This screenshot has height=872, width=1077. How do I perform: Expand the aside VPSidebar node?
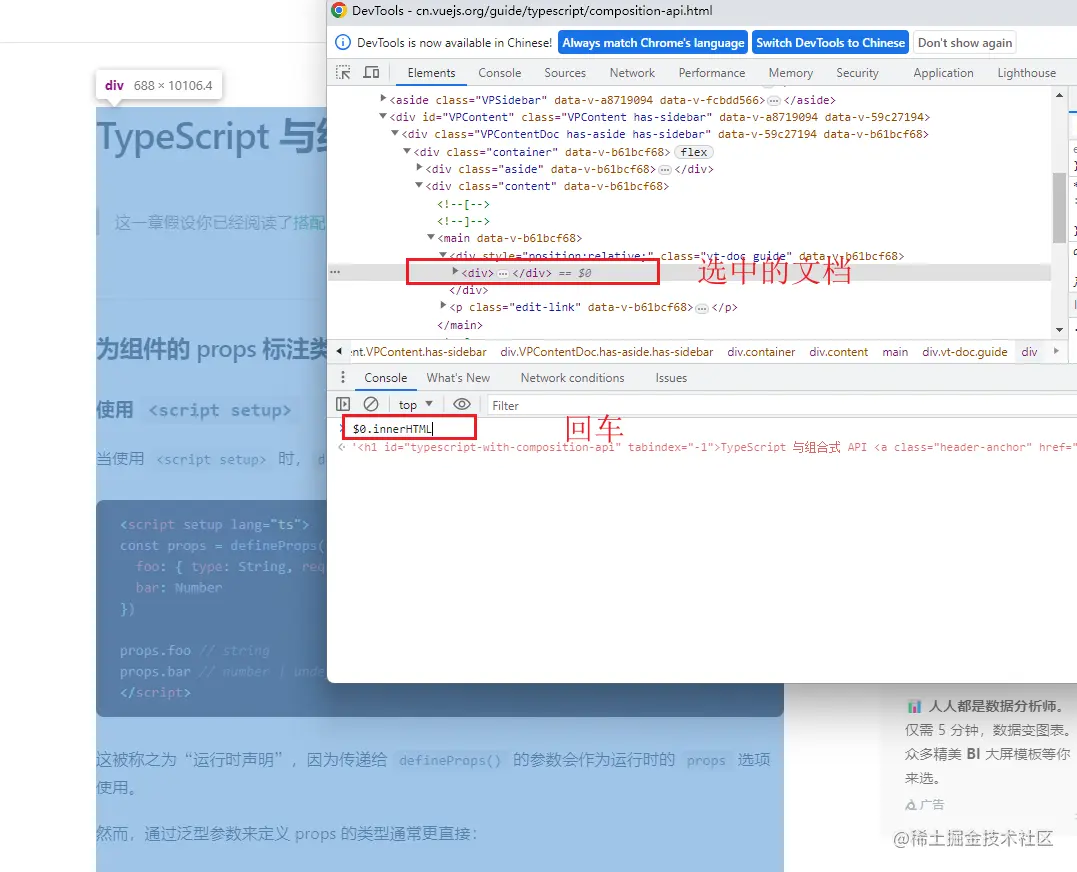[x=383, y=99]
